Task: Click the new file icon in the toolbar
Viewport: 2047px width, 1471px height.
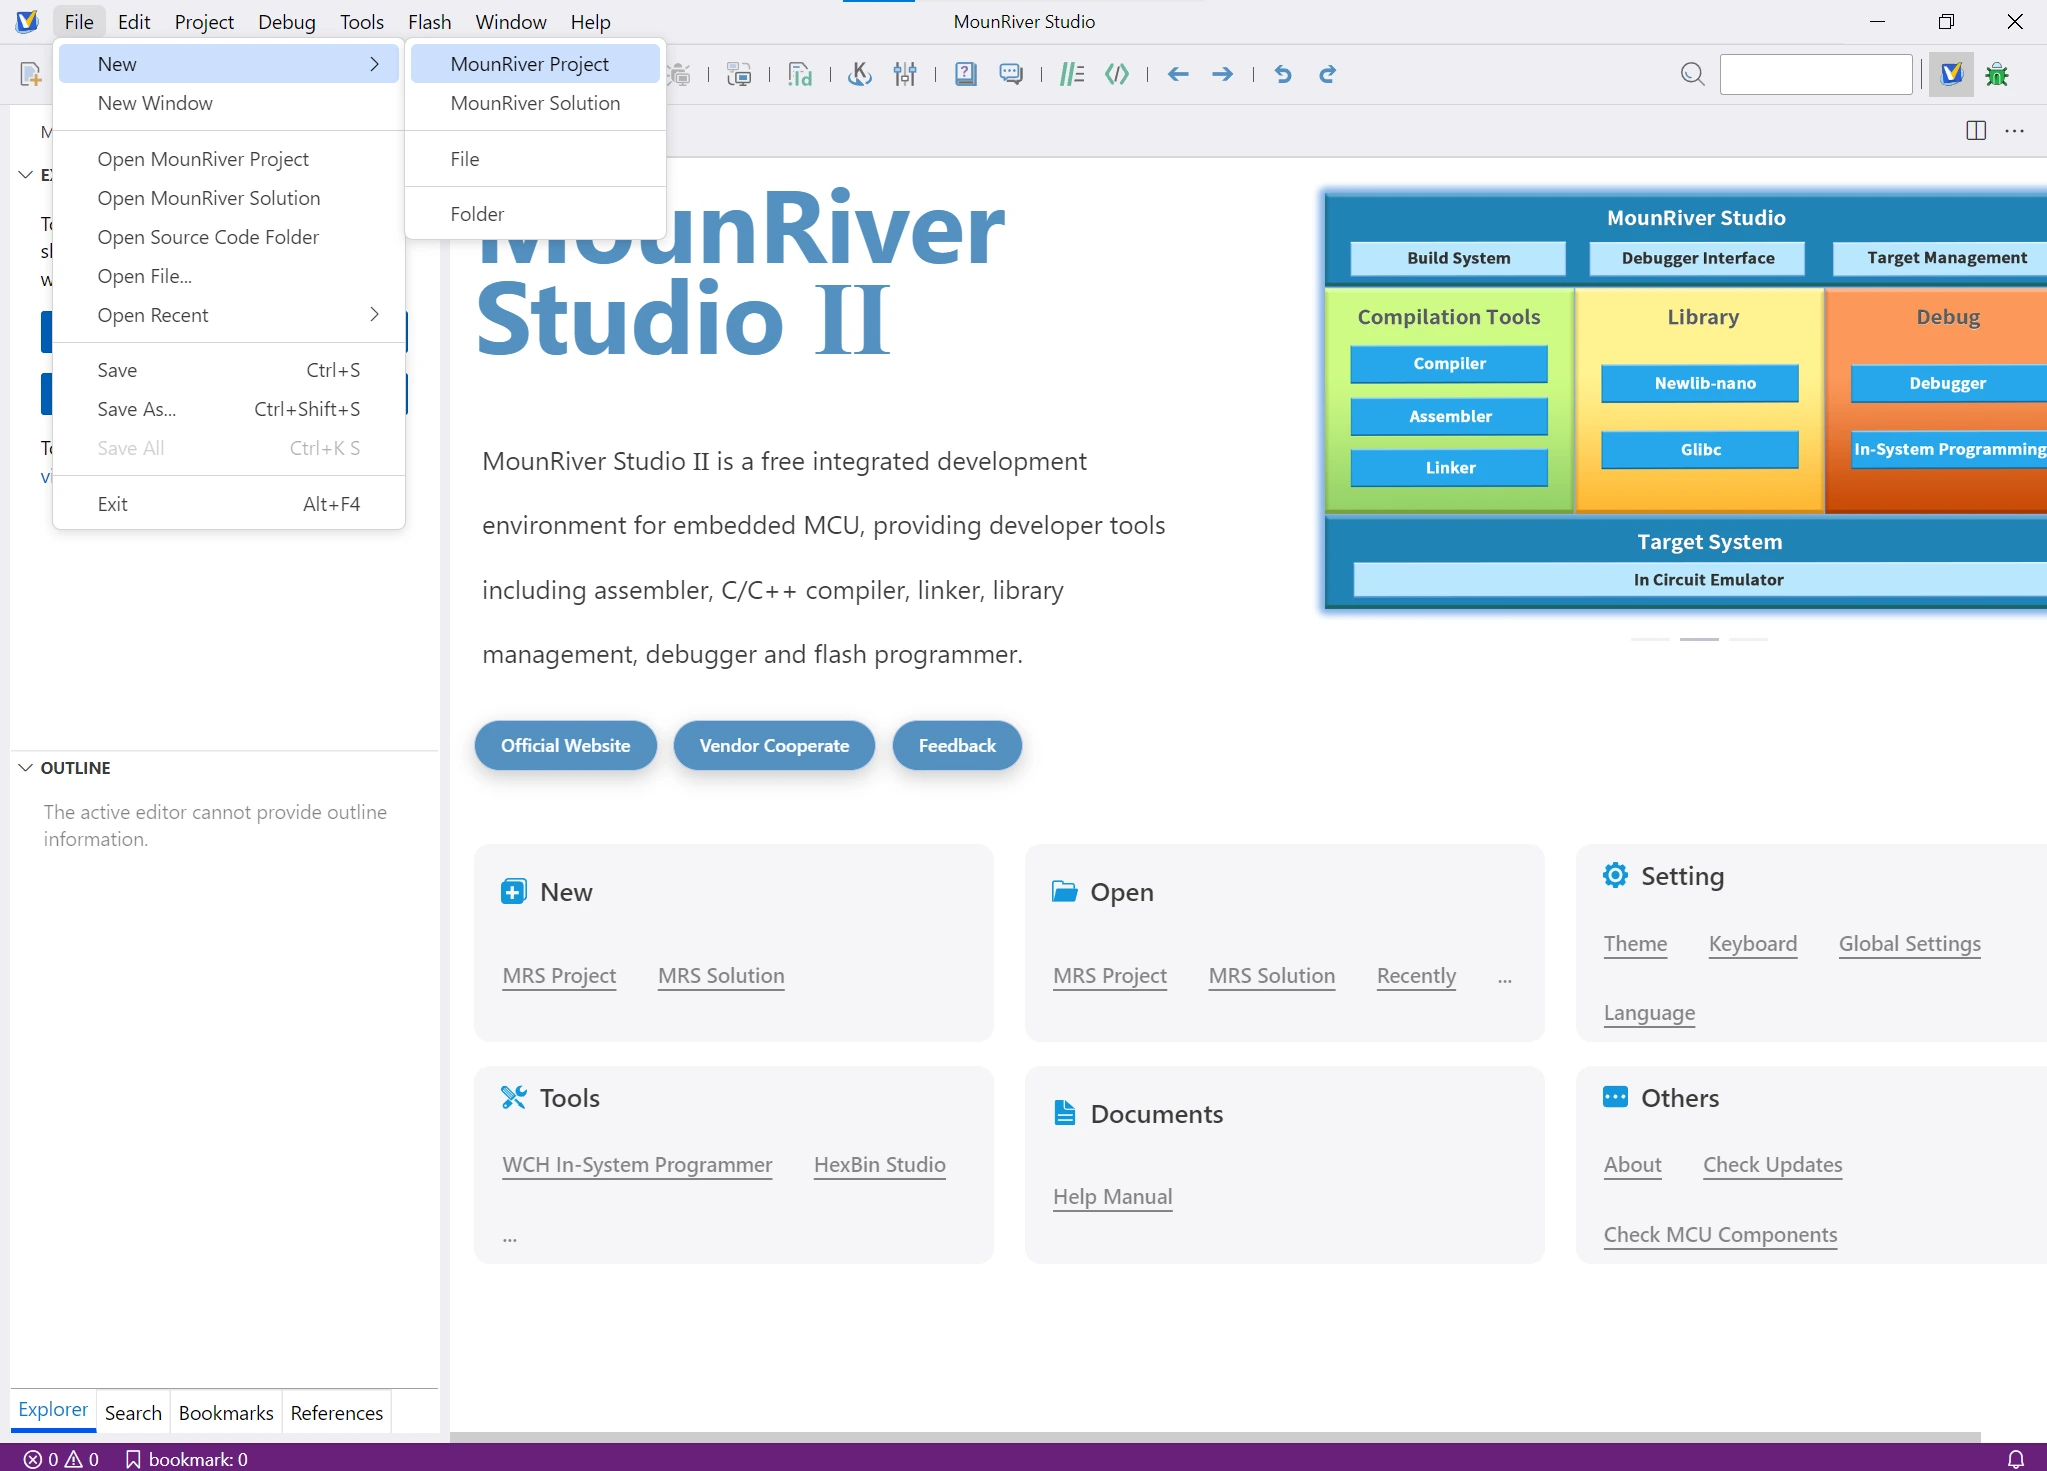Action: 31,74
